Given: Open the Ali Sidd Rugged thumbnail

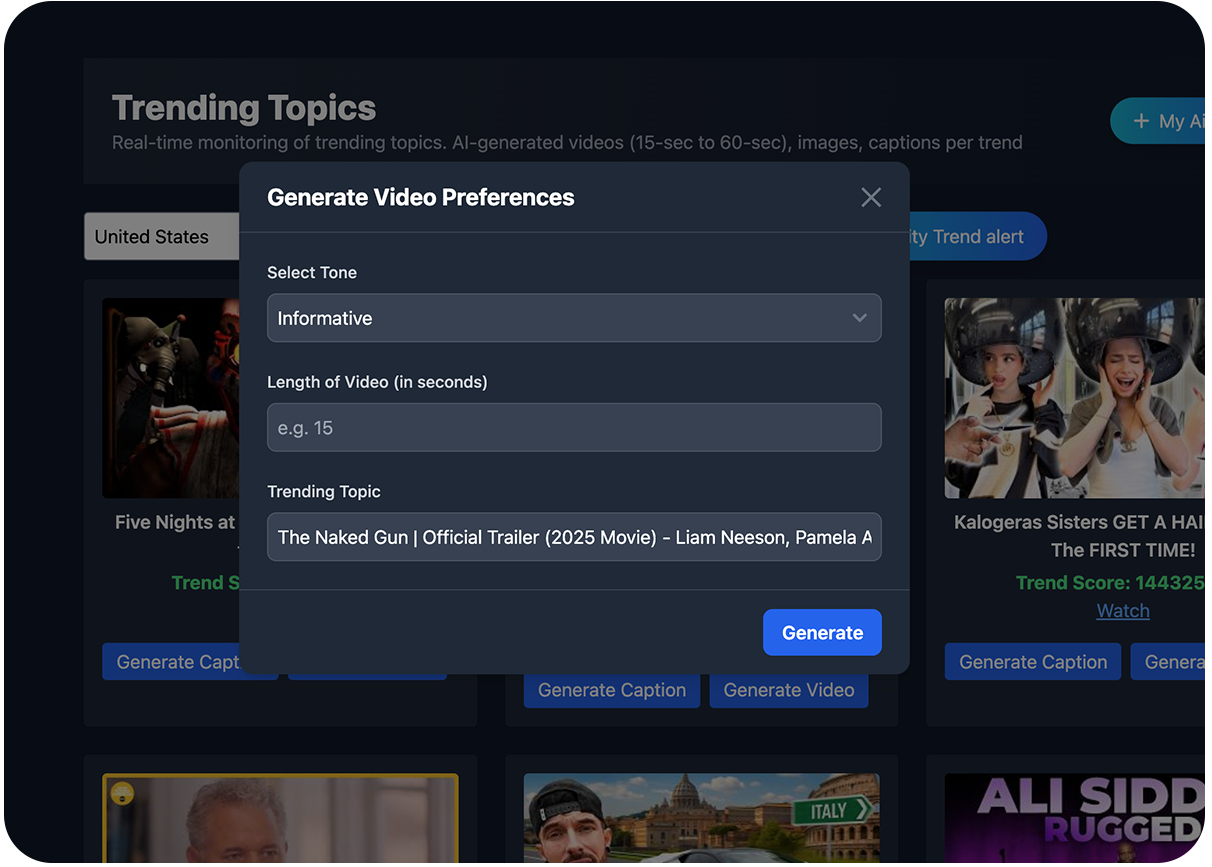Looking at the screenshot, I should [x=1073, y=817].
